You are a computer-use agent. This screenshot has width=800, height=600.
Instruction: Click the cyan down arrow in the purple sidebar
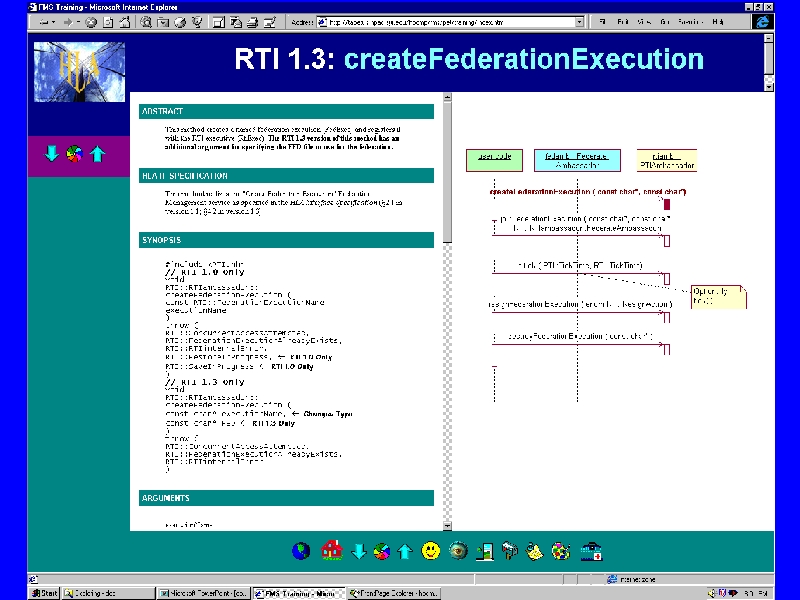(52, 153)
